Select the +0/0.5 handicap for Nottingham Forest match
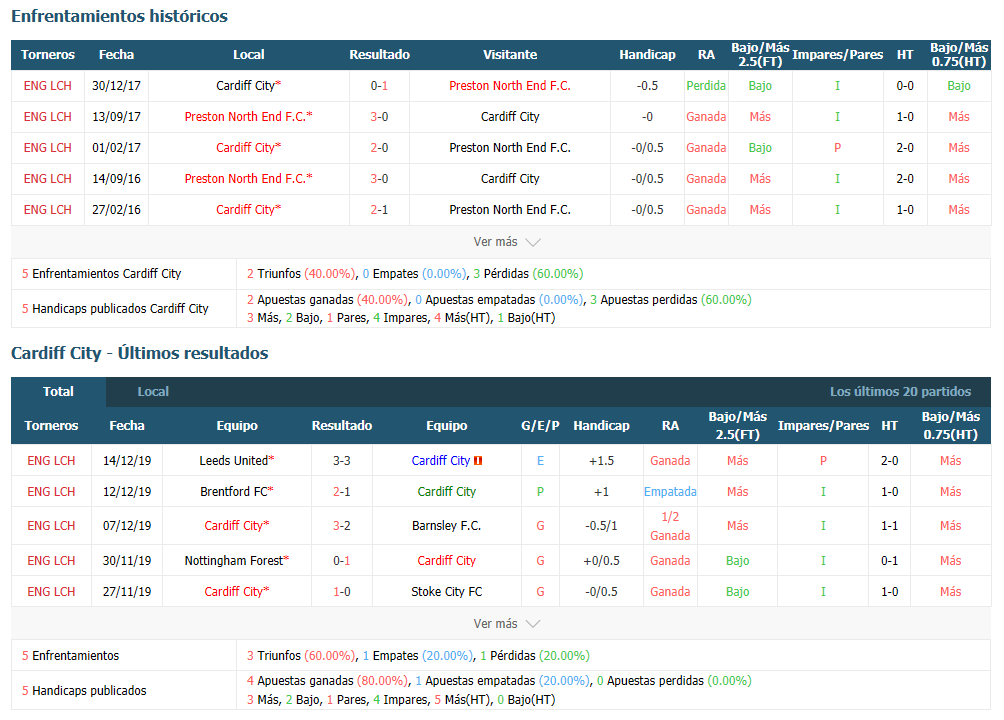Screen dimensions: 1004x720 pos(601,560)
